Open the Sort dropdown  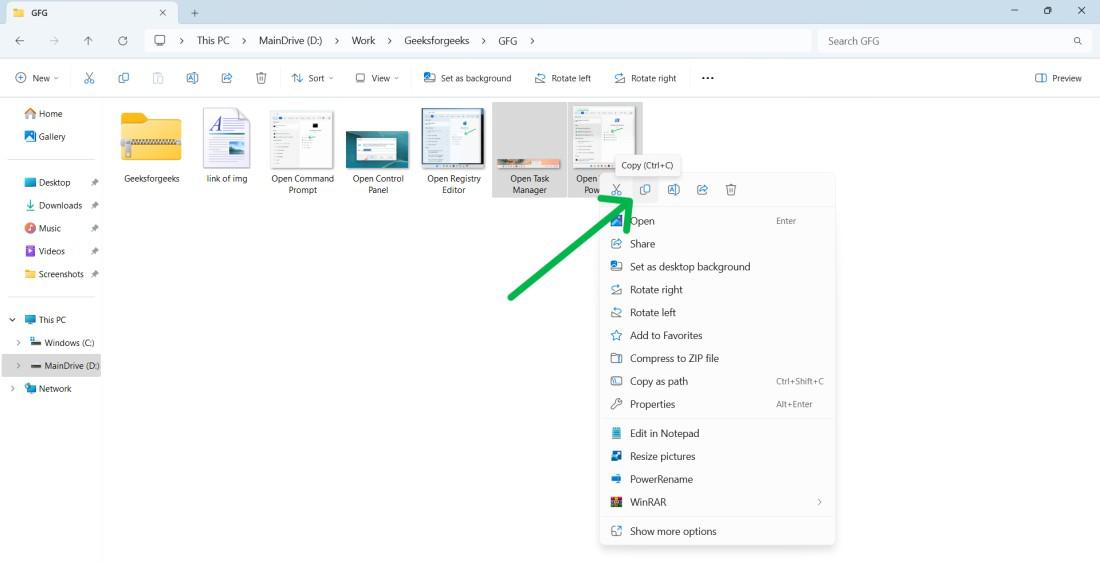coord(312,79)
